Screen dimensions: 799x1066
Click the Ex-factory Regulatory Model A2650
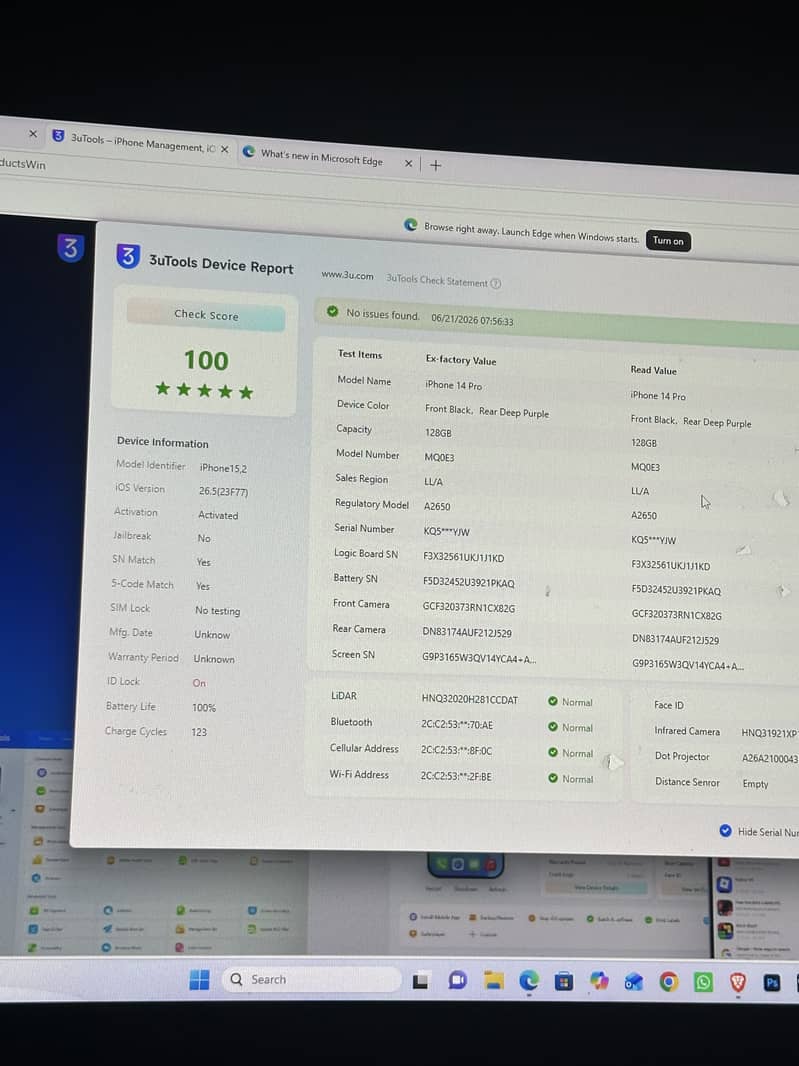[x=437, y=506]
